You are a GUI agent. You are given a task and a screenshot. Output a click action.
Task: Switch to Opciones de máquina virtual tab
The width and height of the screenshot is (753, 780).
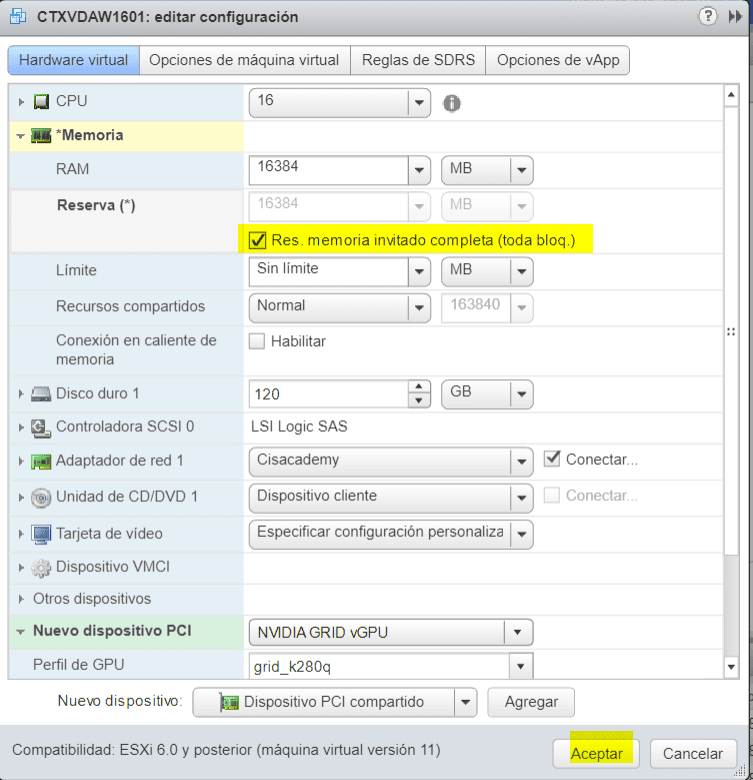(x=244, y=60)
